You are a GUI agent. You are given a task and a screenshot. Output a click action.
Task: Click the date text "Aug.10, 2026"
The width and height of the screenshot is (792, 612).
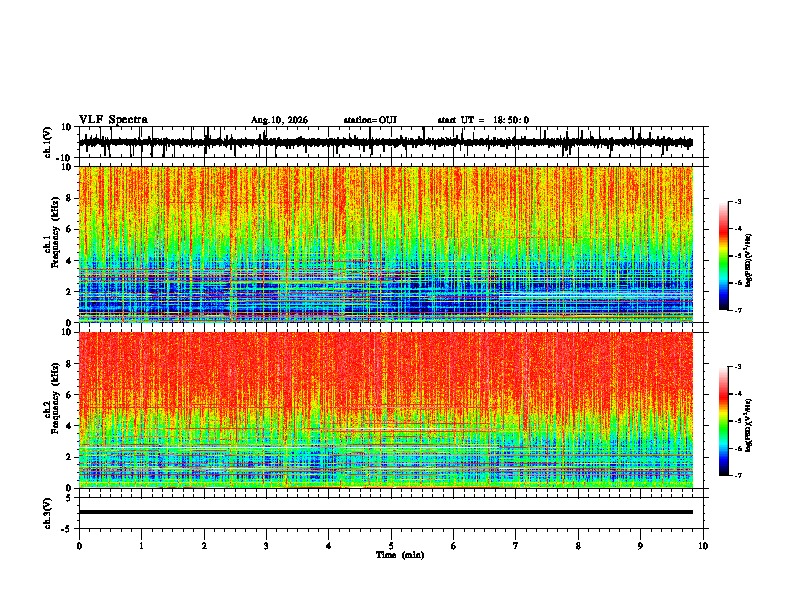[279, 120]
